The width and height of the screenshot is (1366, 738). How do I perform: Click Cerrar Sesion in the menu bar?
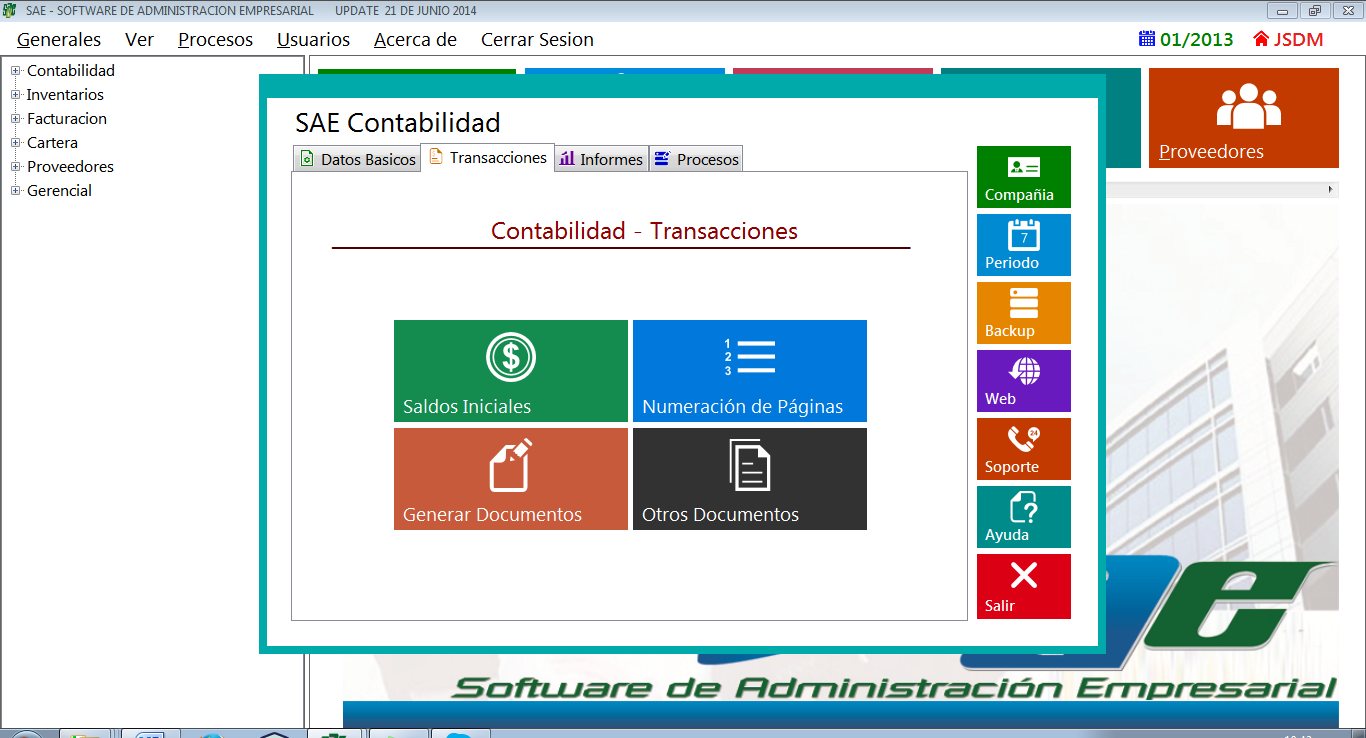537,40
